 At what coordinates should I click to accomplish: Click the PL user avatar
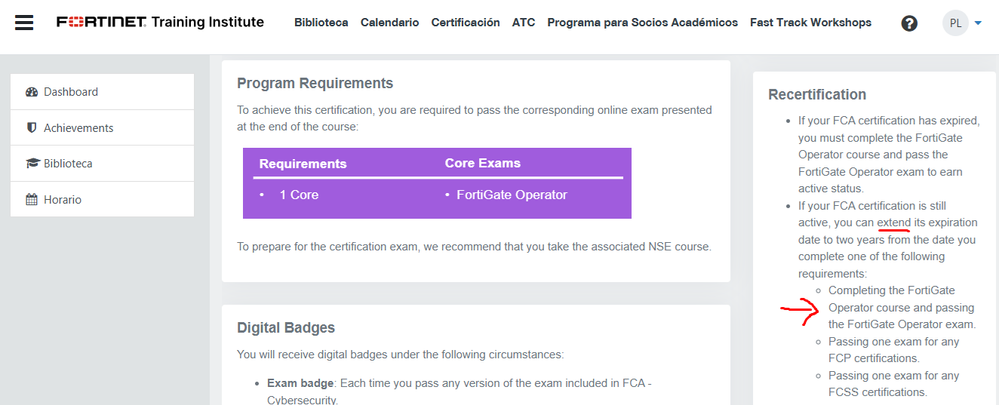(954, 24)
